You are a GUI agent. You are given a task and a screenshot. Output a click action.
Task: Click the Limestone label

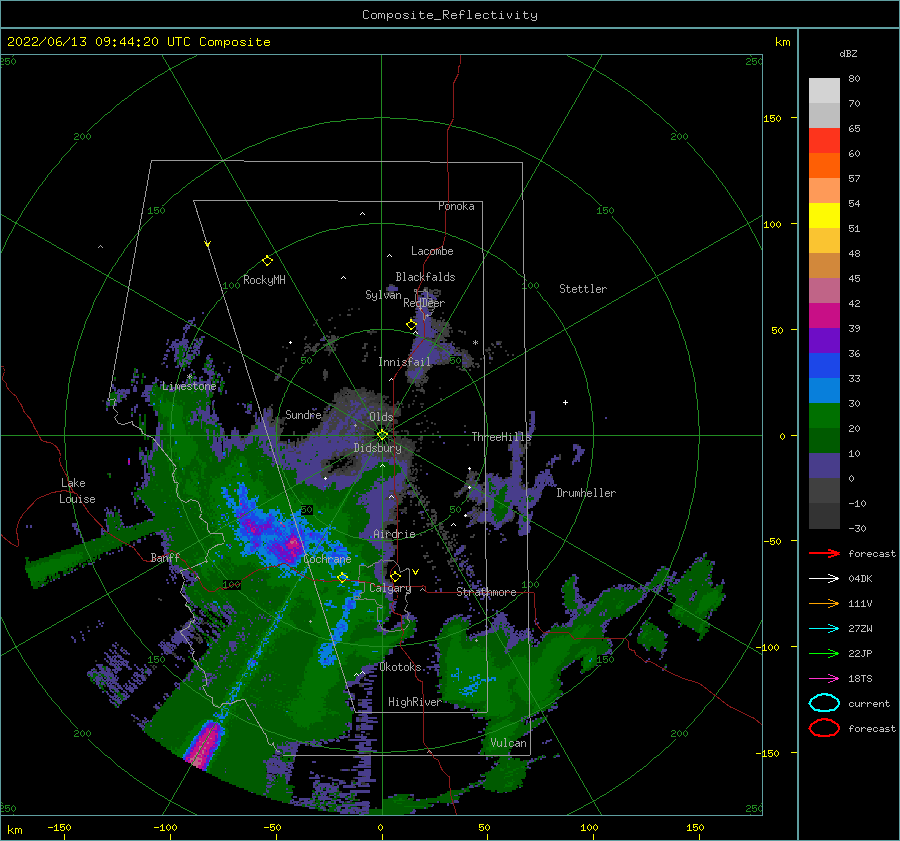[x=189, y=386]
